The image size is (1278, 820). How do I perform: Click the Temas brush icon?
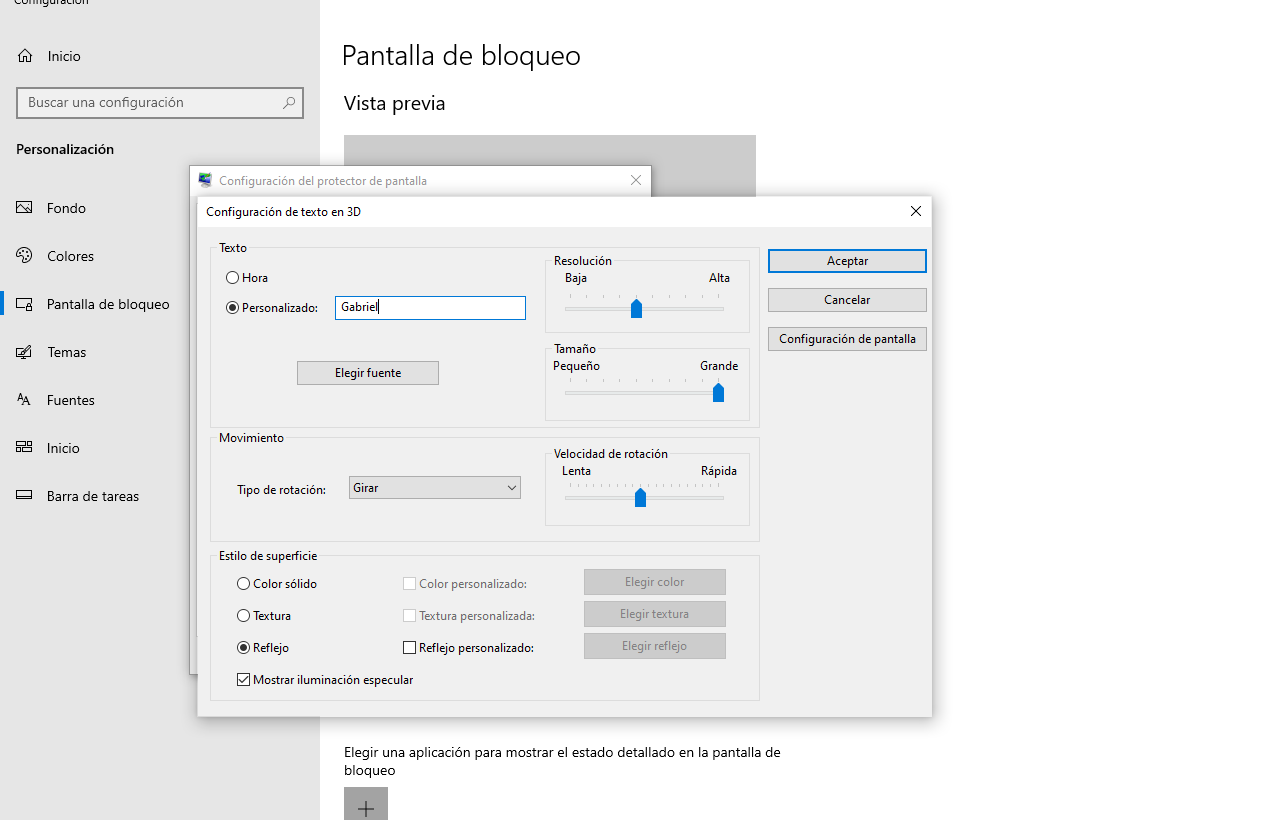[25, 352]
